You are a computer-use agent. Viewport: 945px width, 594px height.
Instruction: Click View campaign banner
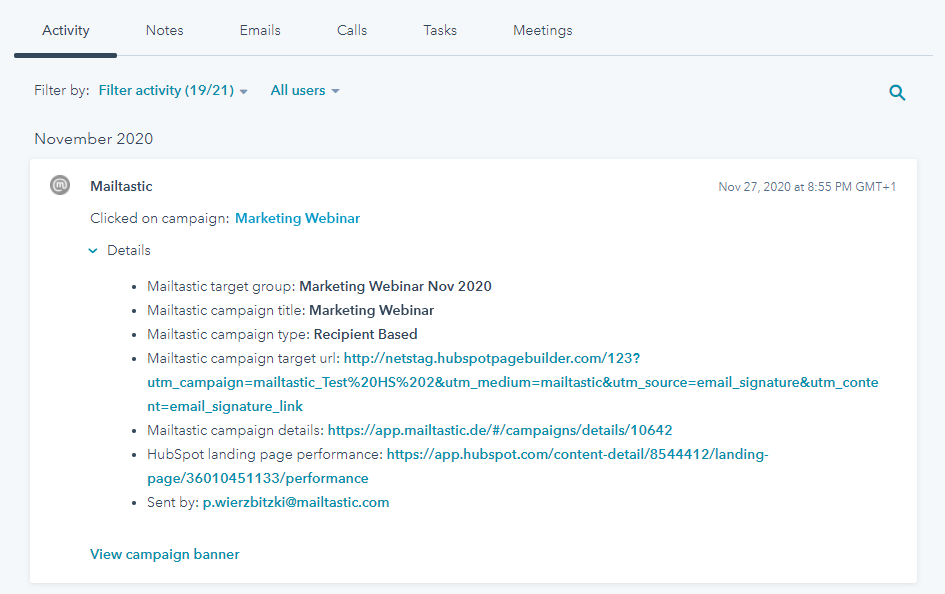click(165, 554)
